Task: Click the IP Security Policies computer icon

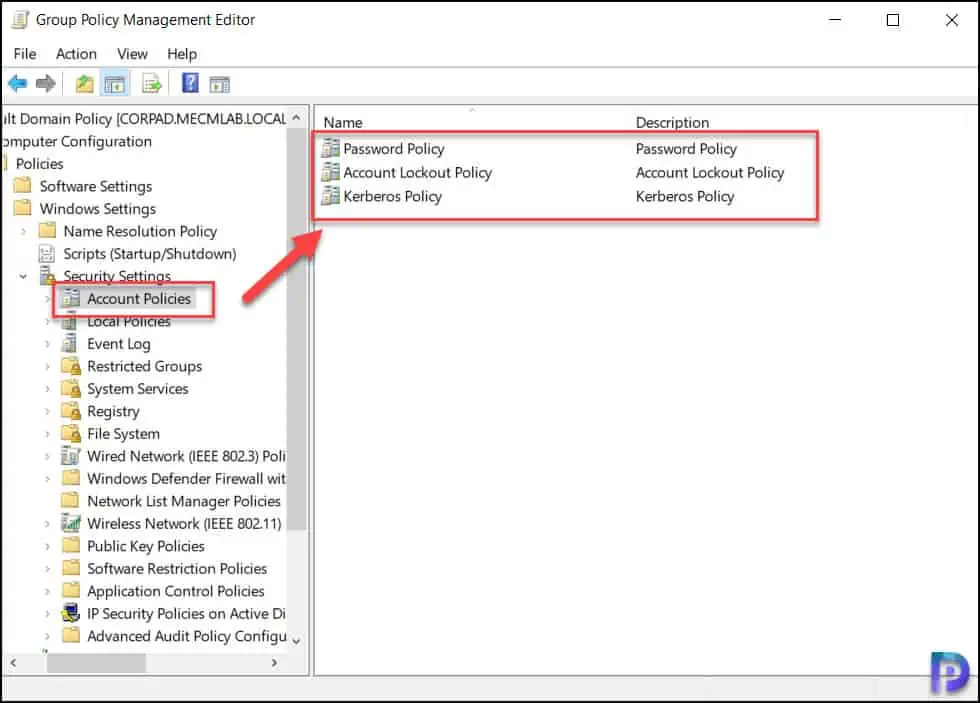Action: point(71,613)
